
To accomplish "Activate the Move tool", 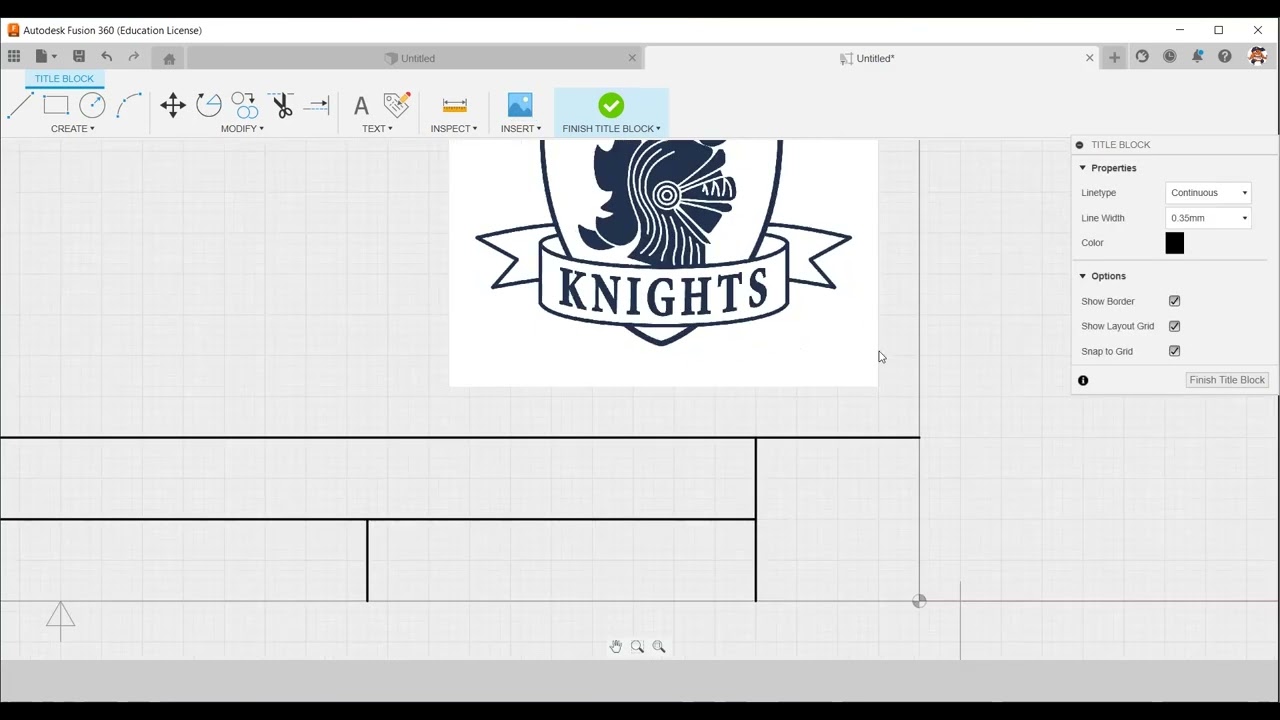I will tap(173, 105).
